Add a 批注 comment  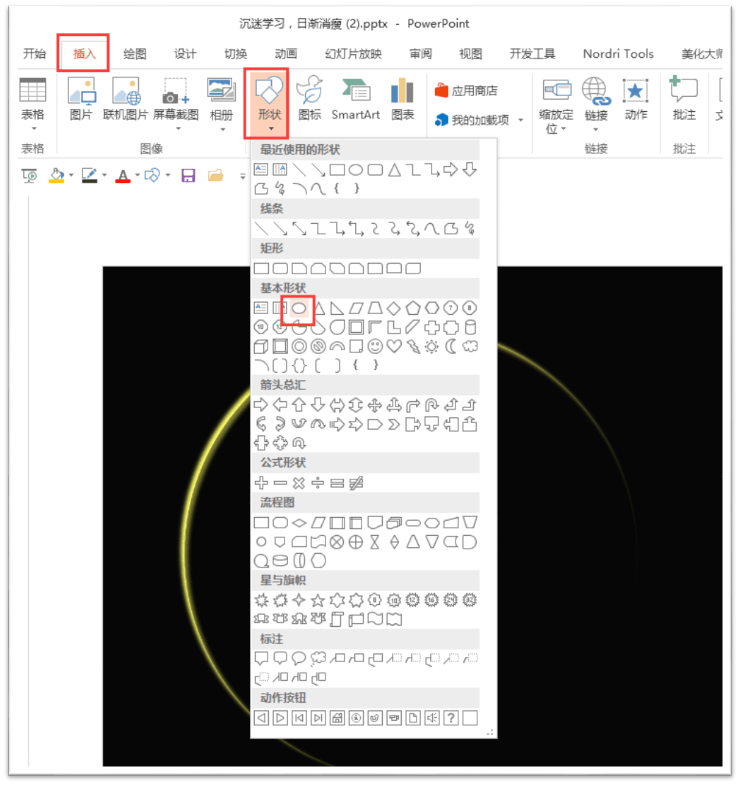684,99
